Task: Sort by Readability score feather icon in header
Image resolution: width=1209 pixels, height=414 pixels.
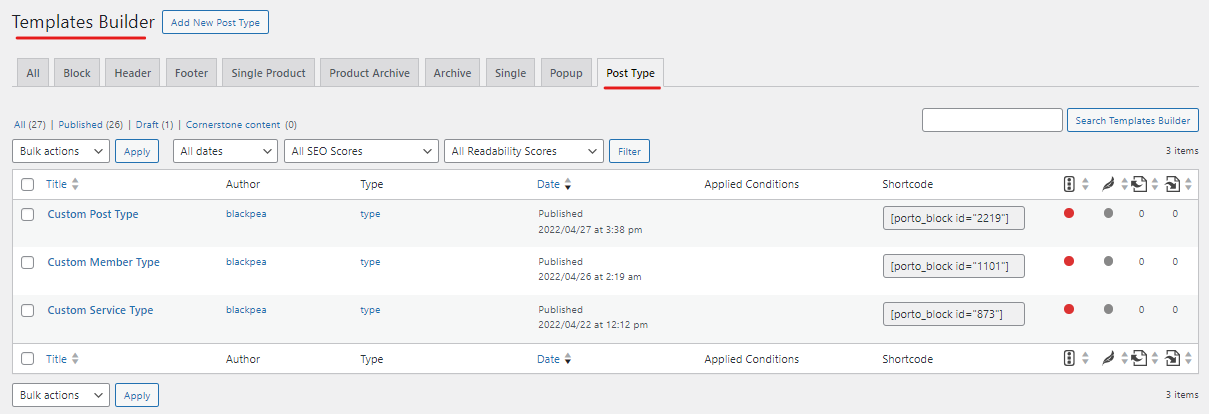Action: point(1107,184)
